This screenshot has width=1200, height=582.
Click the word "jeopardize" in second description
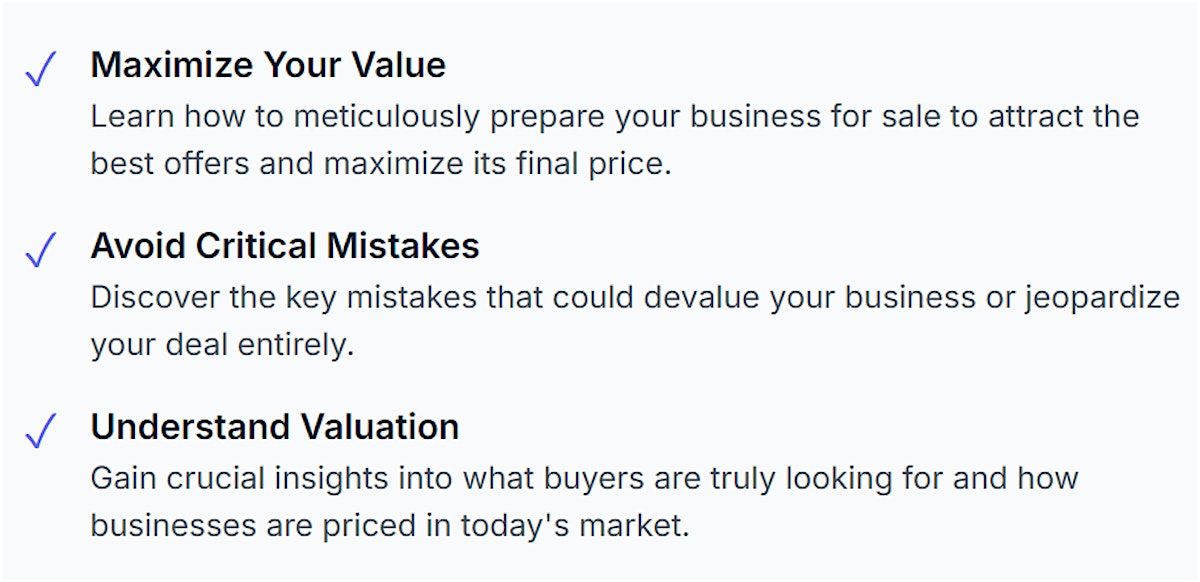pyautogui.click(x=1101, y=297)
